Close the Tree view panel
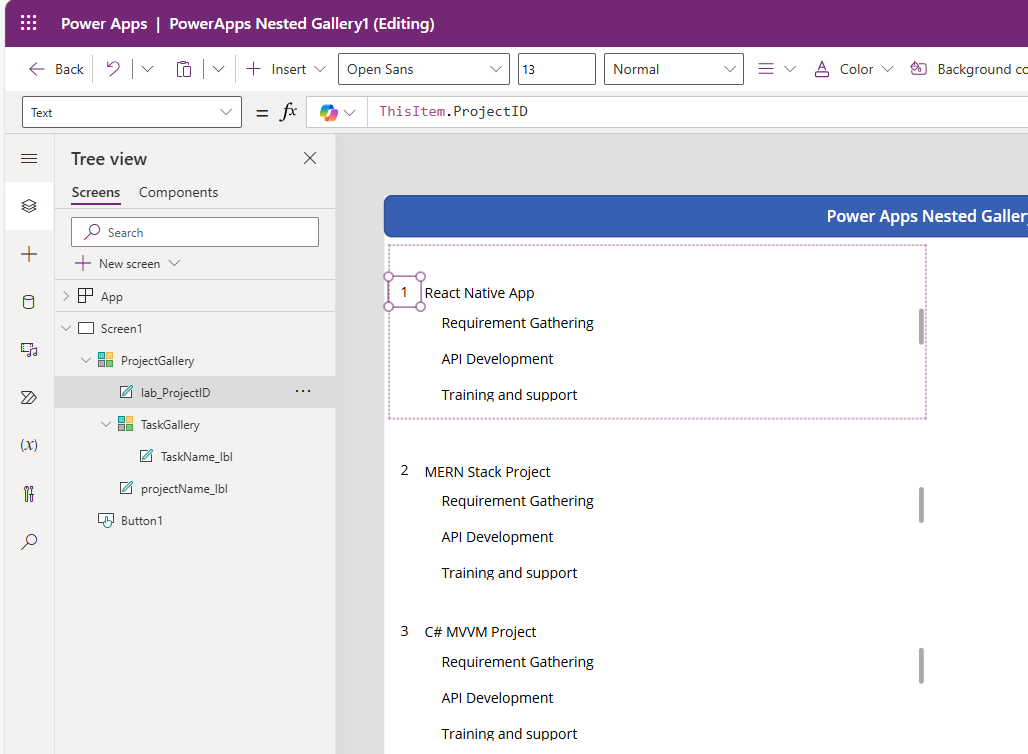 [310, 158]
